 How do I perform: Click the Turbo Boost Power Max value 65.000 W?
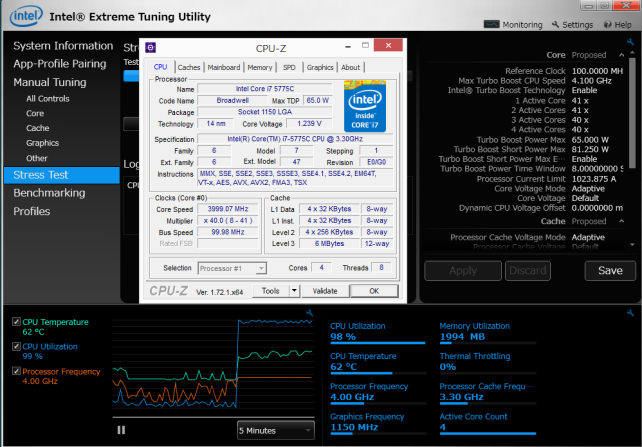tap(590, 140)
